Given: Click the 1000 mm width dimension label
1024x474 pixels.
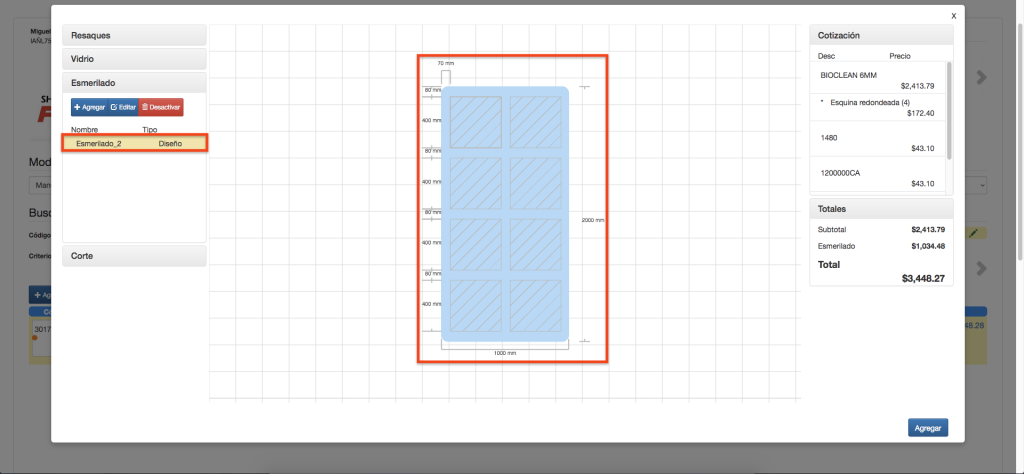Looking at the screenshot, I should [x=505, y=353].
